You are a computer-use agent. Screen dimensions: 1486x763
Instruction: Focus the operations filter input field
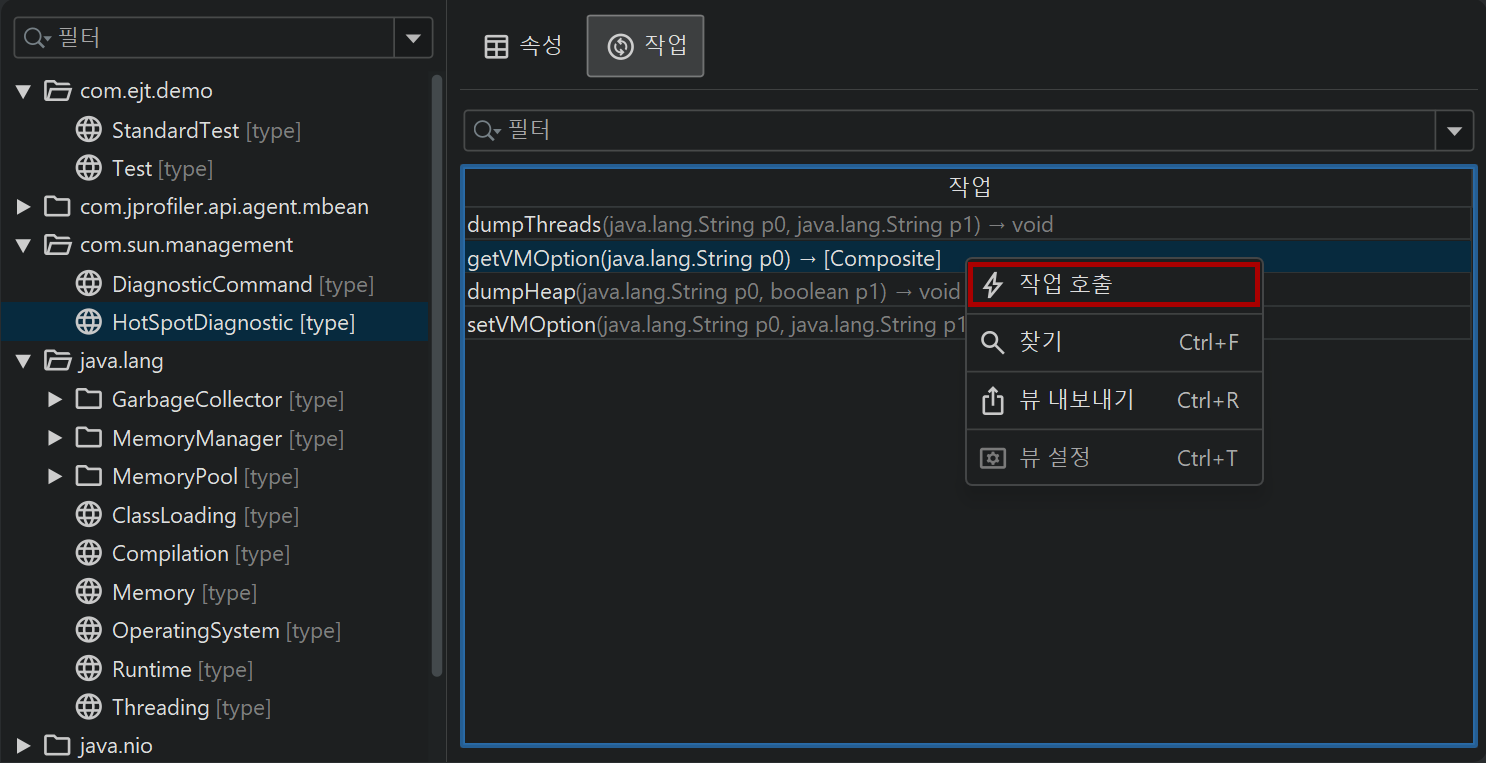tap(950, 130)
